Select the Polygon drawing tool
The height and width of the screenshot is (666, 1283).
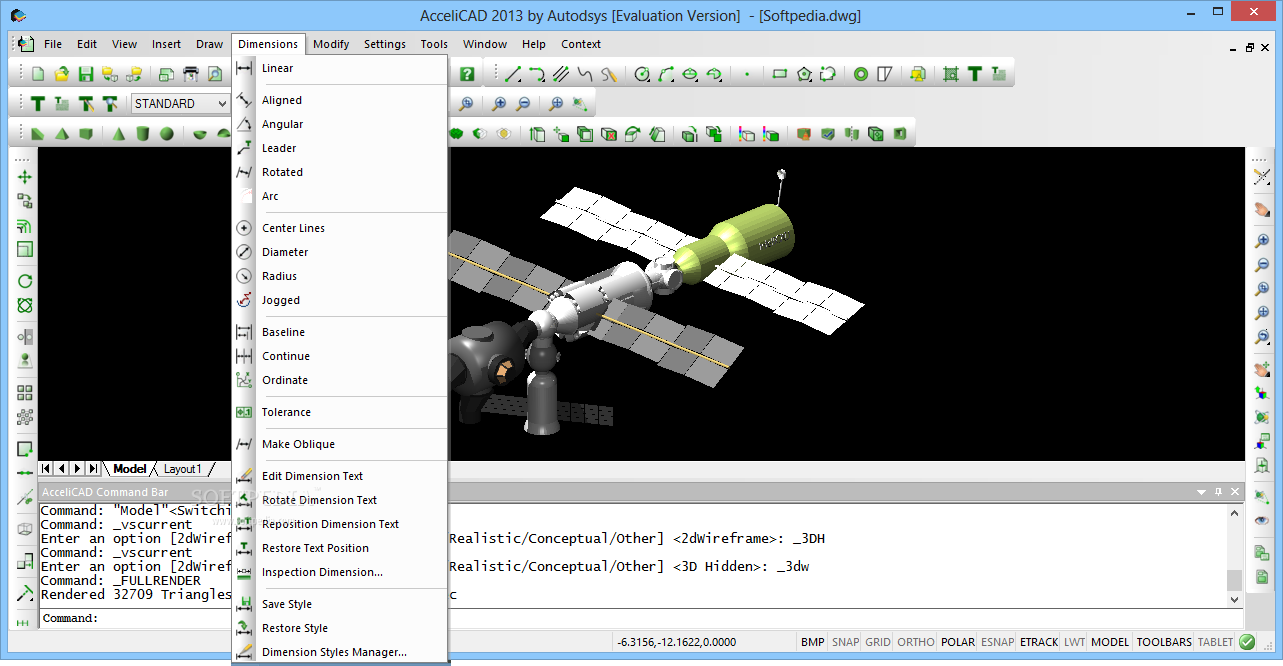(804, 74)
